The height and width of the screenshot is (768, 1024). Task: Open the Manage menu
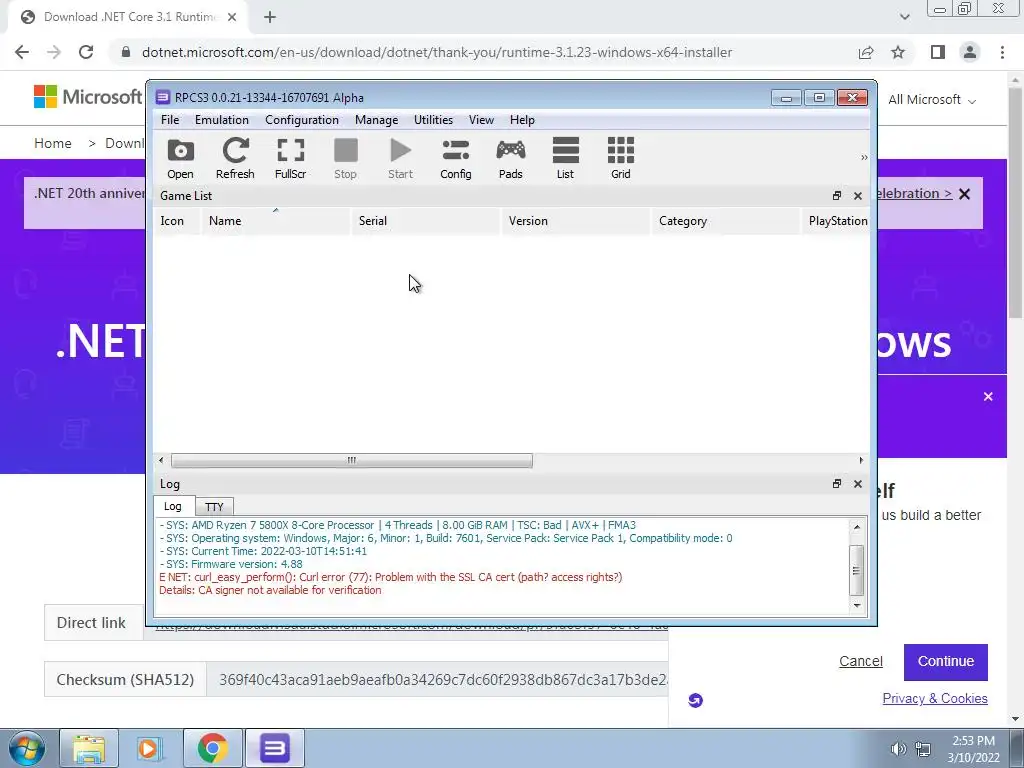(376, 120)
